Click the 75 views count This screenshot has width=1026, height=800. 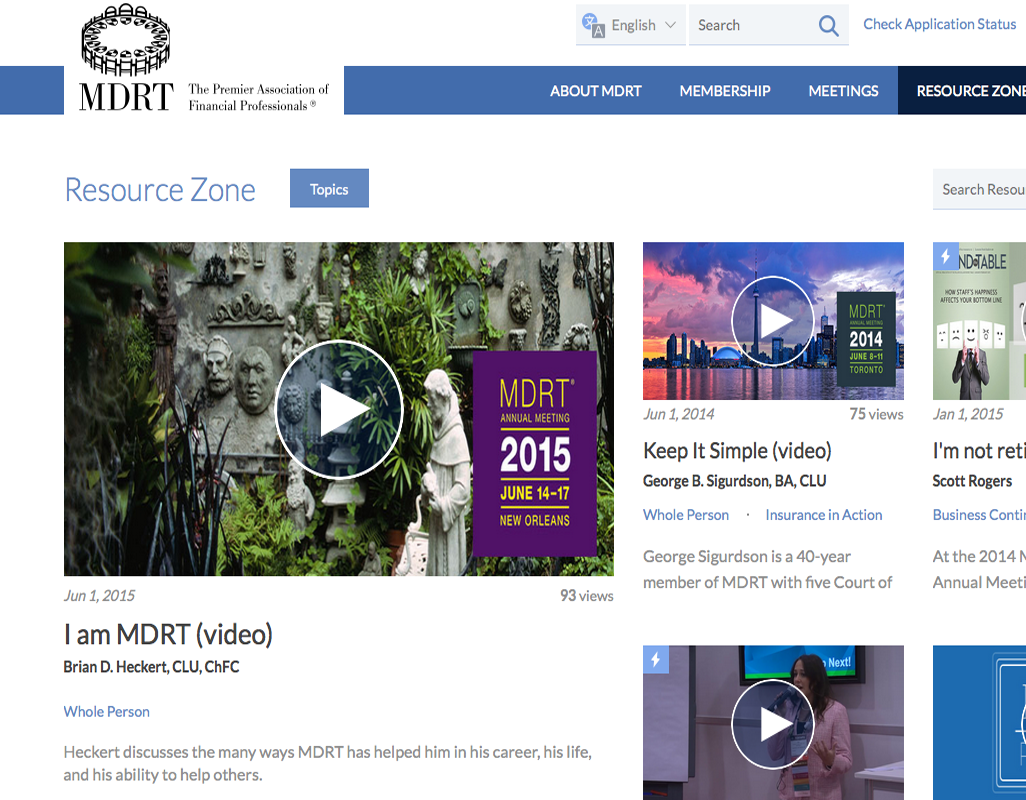pos(877,414)
